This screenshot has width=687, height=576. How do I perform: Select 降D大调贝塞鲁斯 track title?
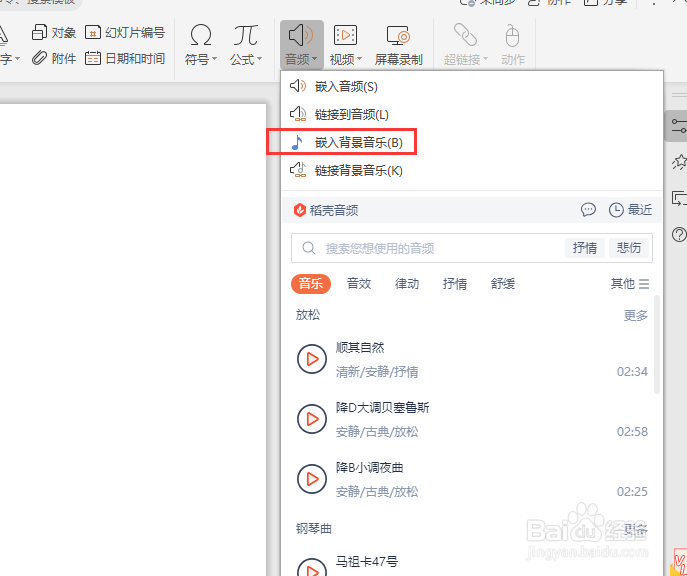(x=382, y=408)
